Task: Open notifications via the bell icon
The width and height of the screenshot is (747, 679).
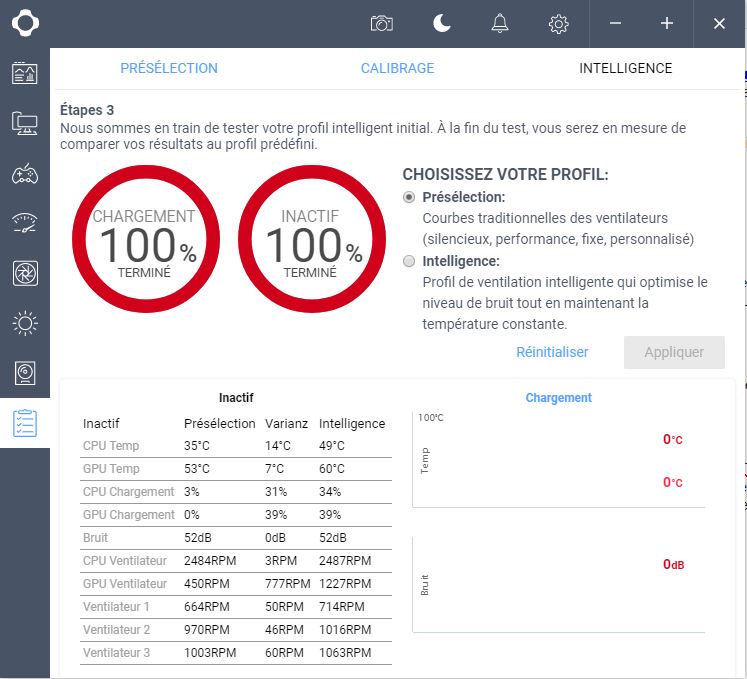Action: (x=500, y=24)
